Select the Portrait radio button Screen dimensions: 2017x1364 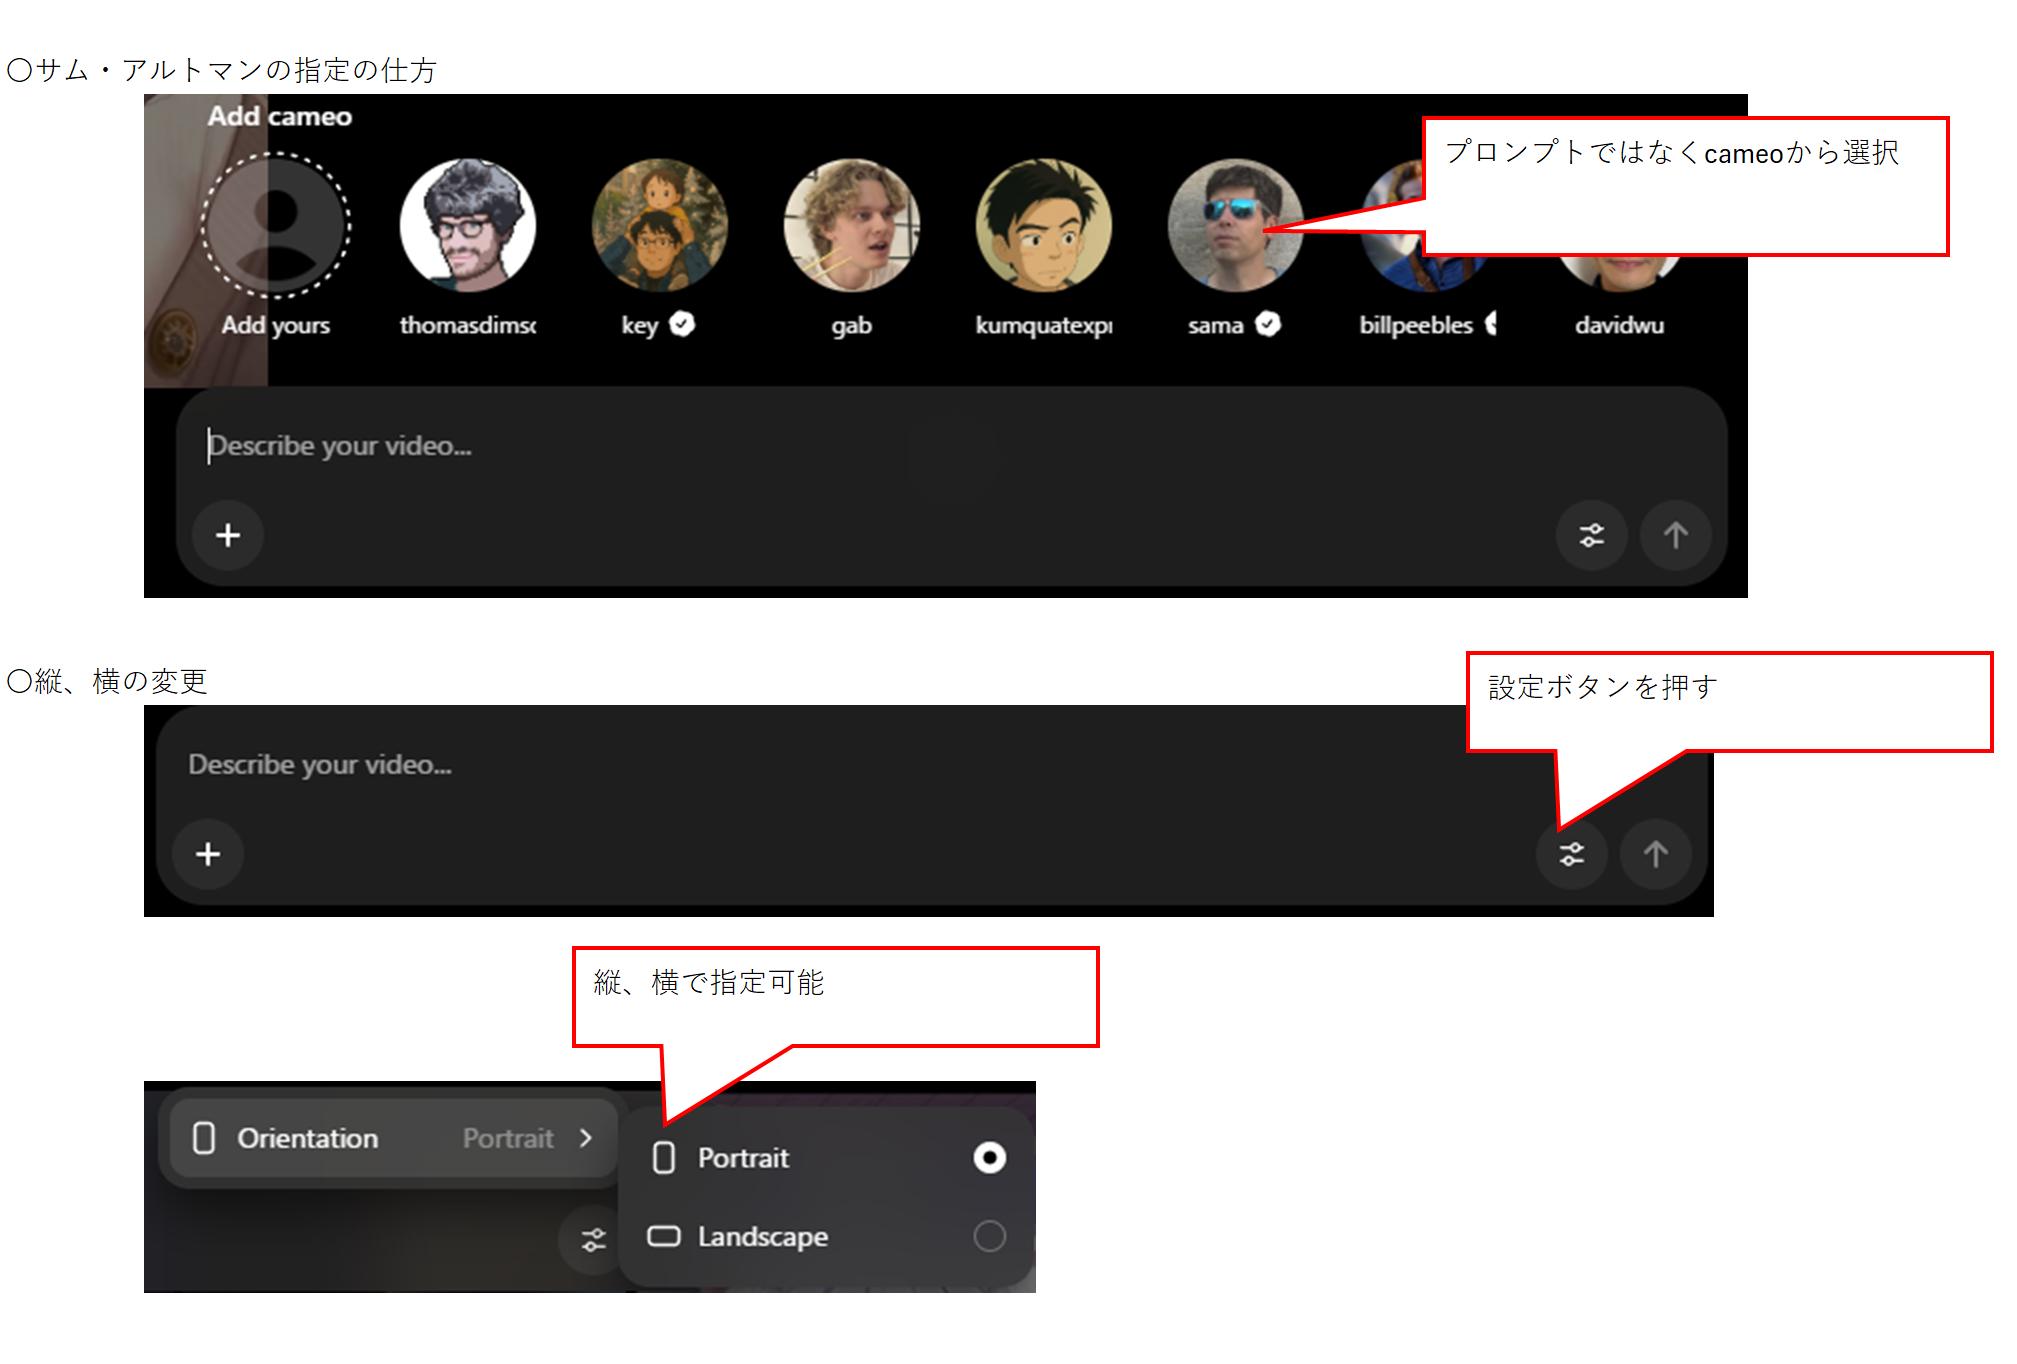[x=989, y=1157]
